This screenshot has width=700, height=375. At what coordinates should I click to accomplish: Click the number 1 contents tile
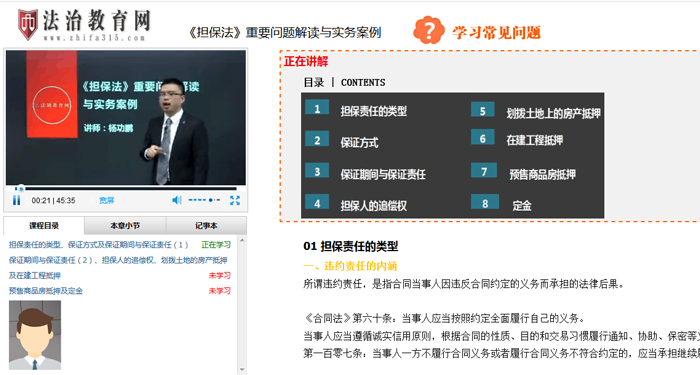pyautogui.click(x=317, y=108)
